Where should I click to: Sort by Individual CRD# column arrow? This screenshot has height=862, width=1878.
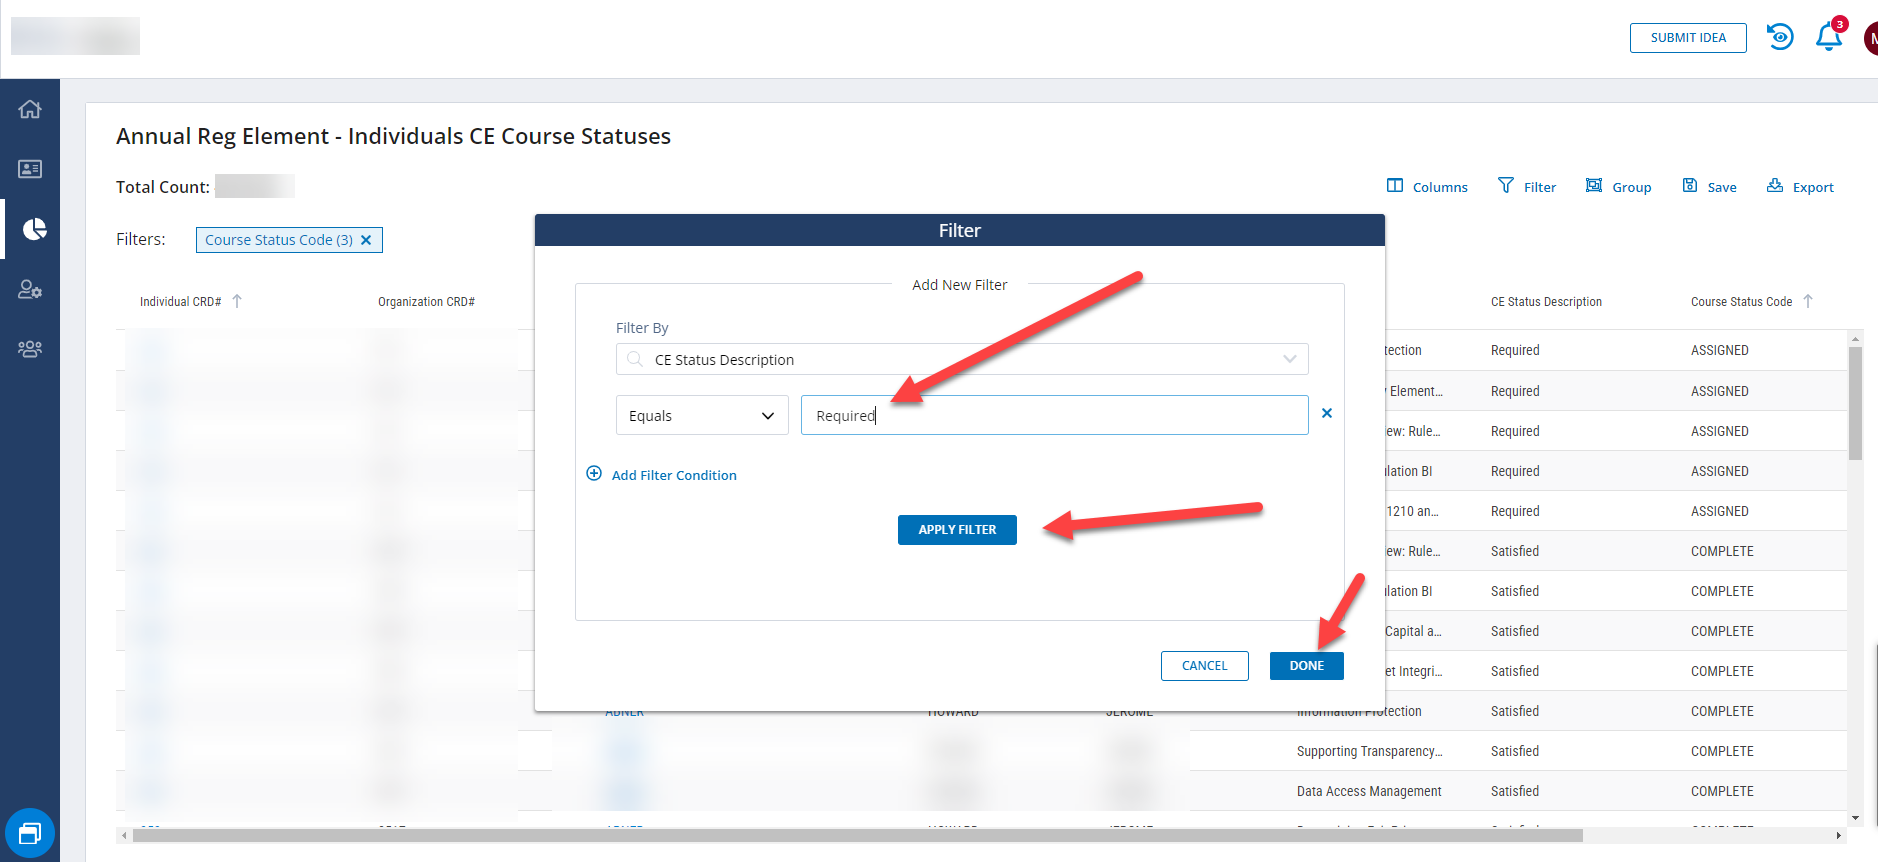click(237, 301)
